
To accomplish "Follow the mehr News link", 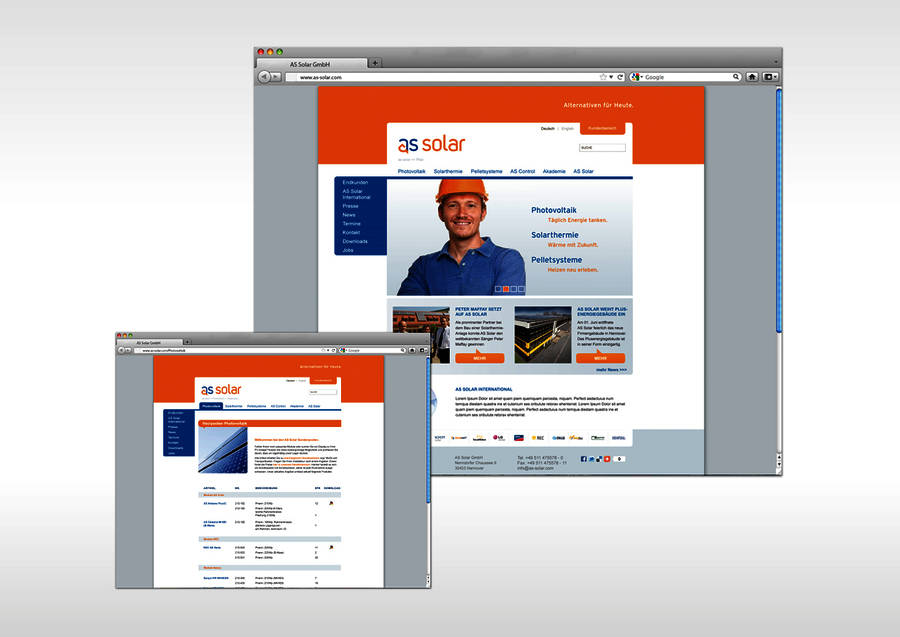I will pyautogui.click(x=611, y=370).
